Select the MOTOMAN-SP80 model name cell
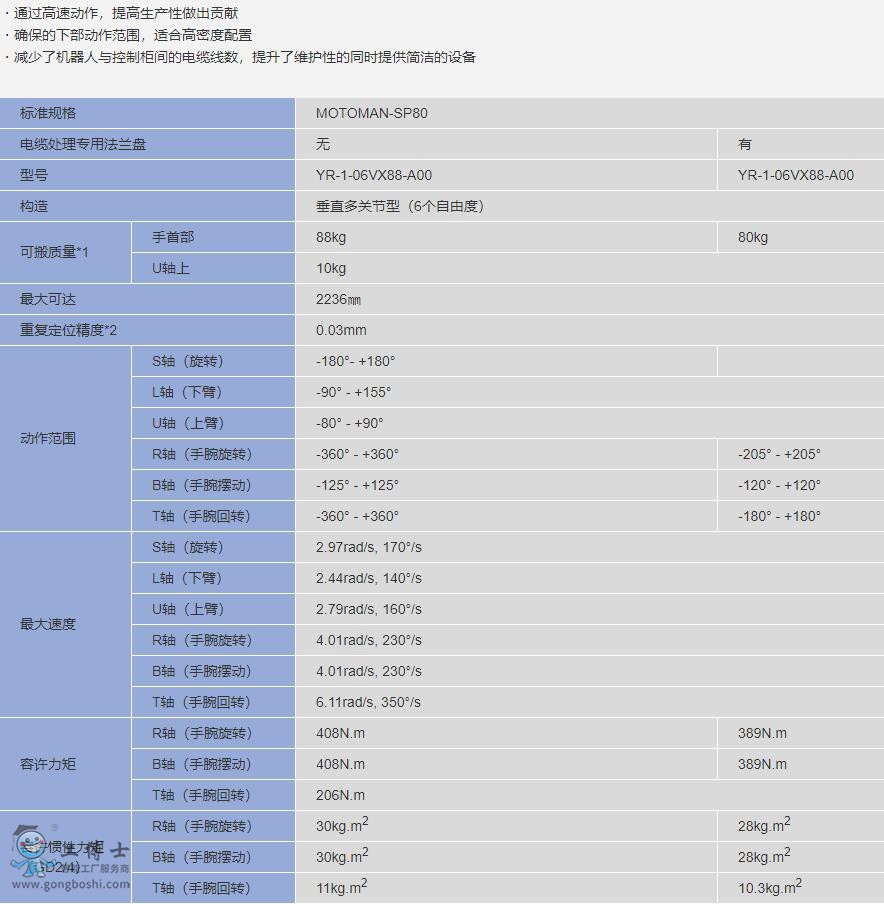The height and width of the screenshot is (904, 884). pyautogui.click(x=371, y=113)
